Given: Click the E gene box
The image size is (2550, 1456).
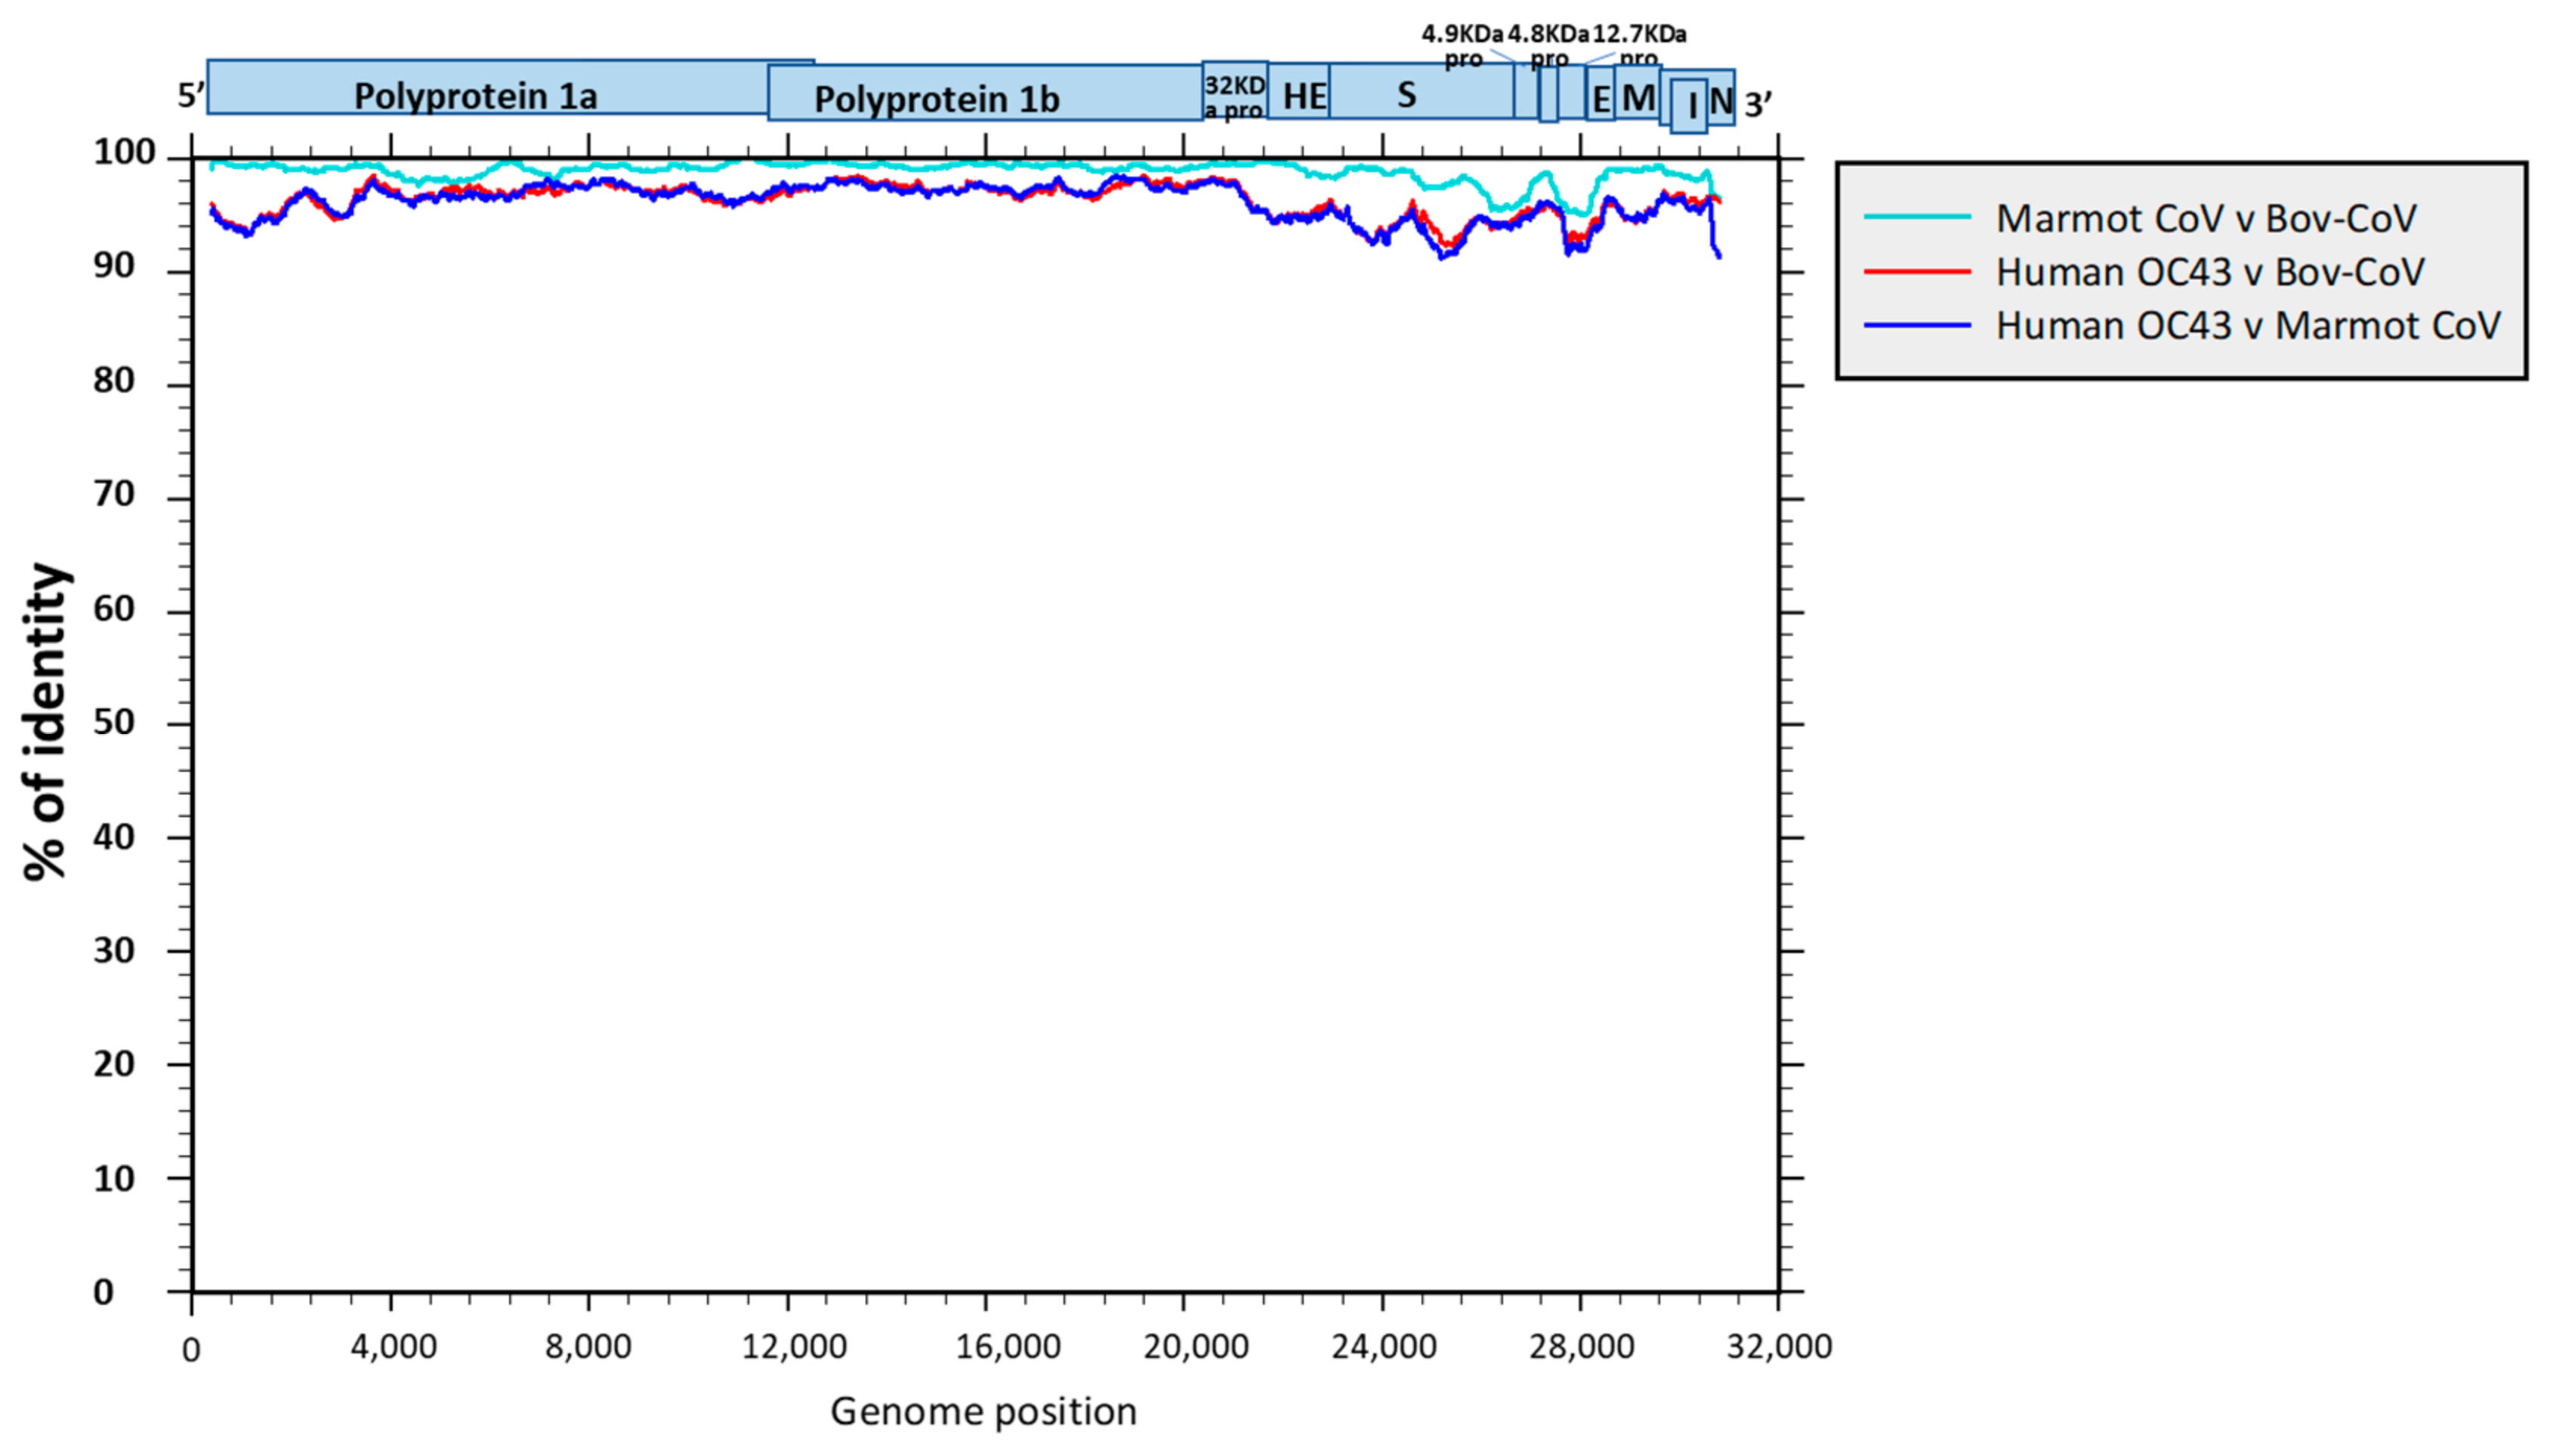Looking at the screenshot, I should (1600, 99).
